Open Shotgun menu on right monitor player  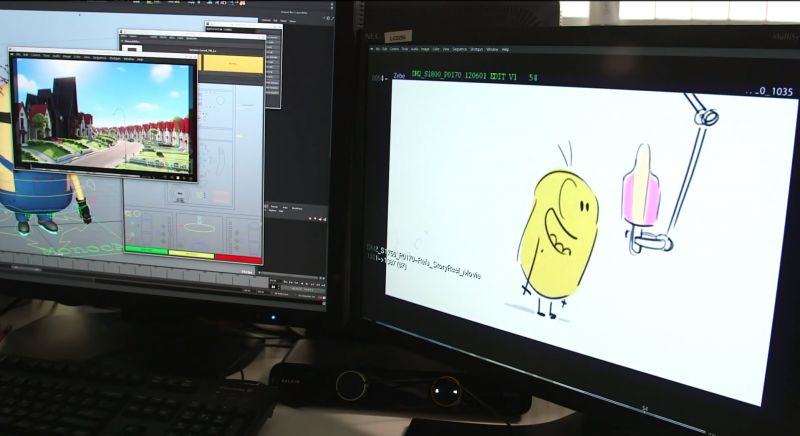pos(477,49)
